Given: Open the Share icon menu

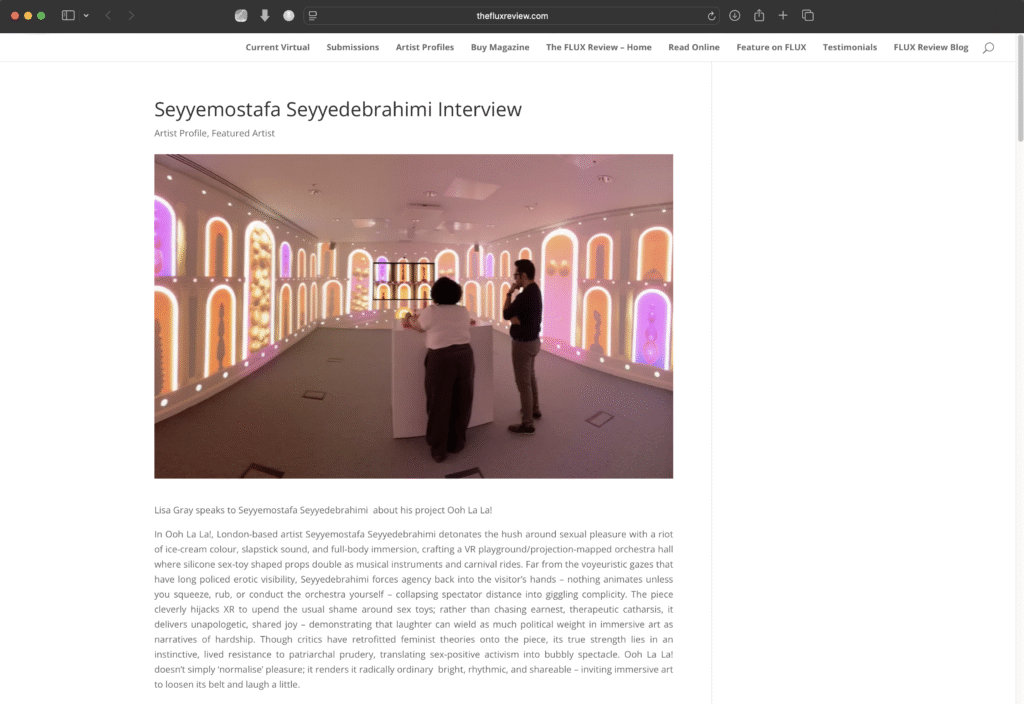Looking at the screenshot, I should [759, 16].
